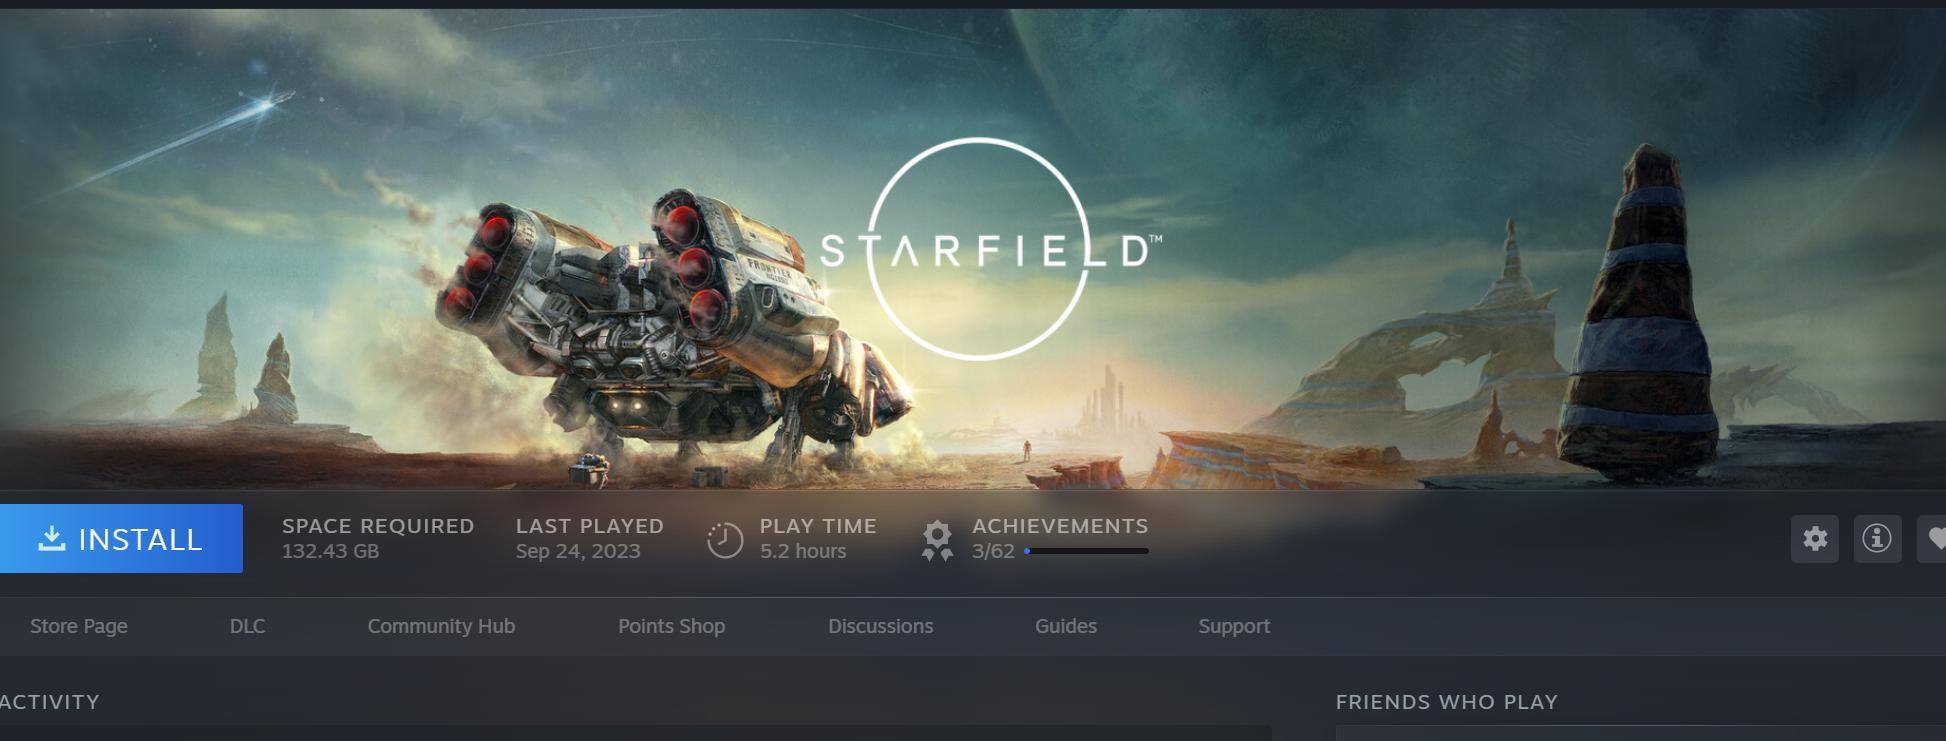Open the Support link
Viewport: 1946px width, 741px height.
[1234, 626]
